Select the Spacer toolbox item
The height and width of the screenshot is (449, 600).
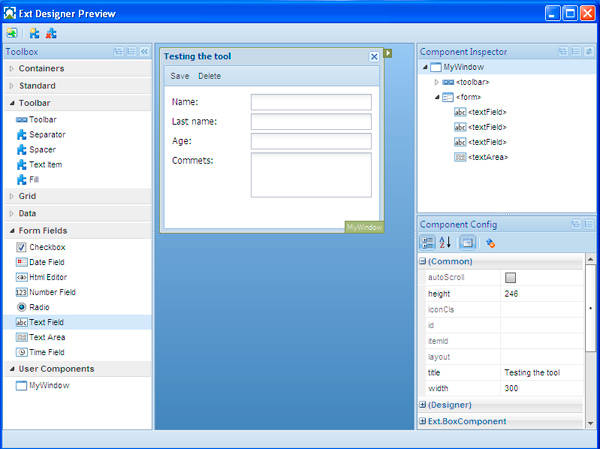pyautogui.click(x=43, y=149)
